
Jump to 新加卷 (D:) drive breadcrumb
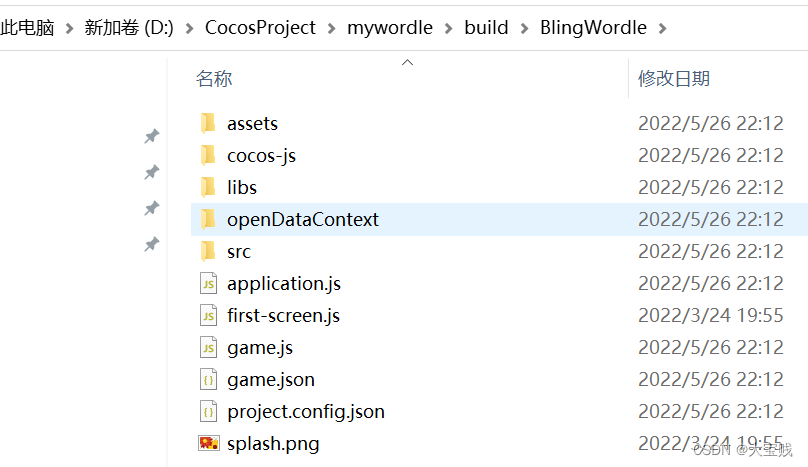tap(129, 28)
